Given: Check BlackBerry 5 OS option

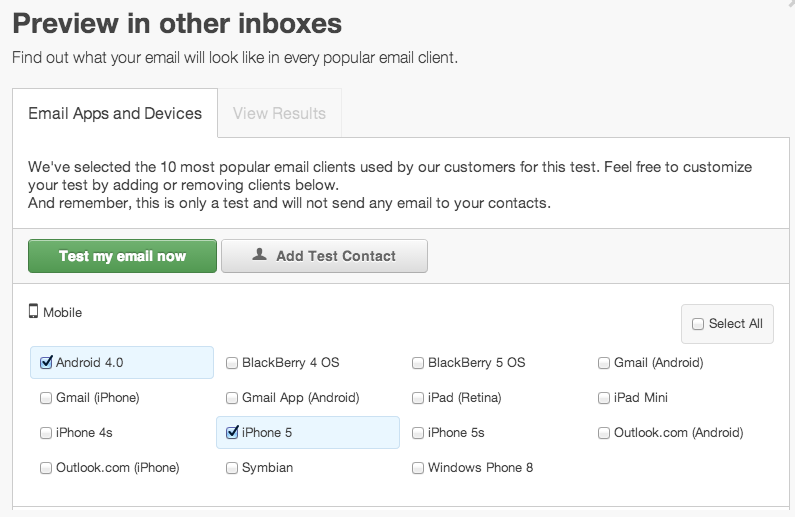Looking at the screenshot, I should pos(418,363).
